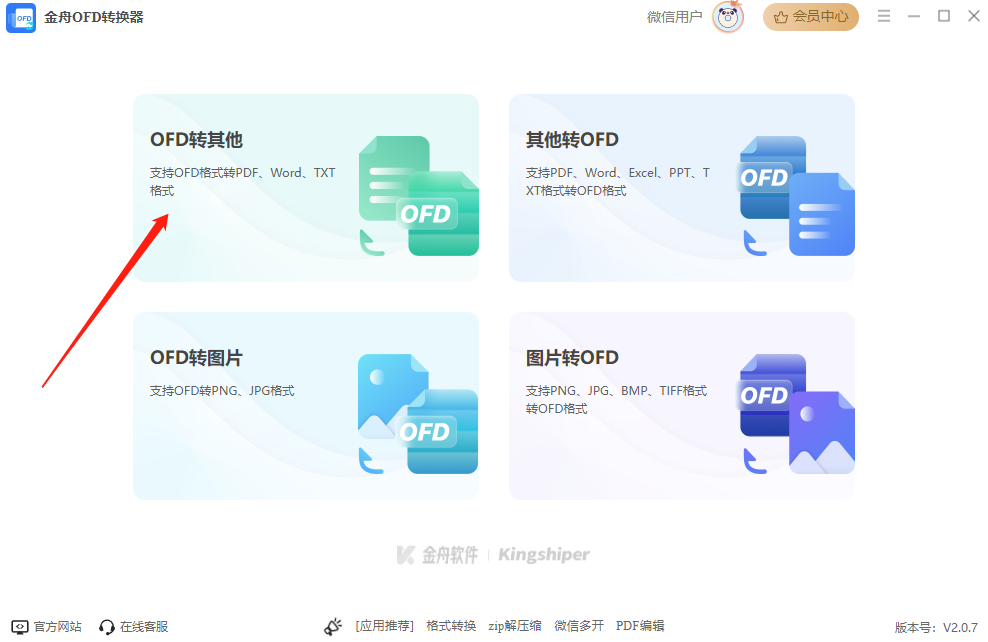Open the 格式转换 recommended app link
Image resolution: width=988 pixels, height=642 pixels.
pyautogui.click(x=451, y=626)
